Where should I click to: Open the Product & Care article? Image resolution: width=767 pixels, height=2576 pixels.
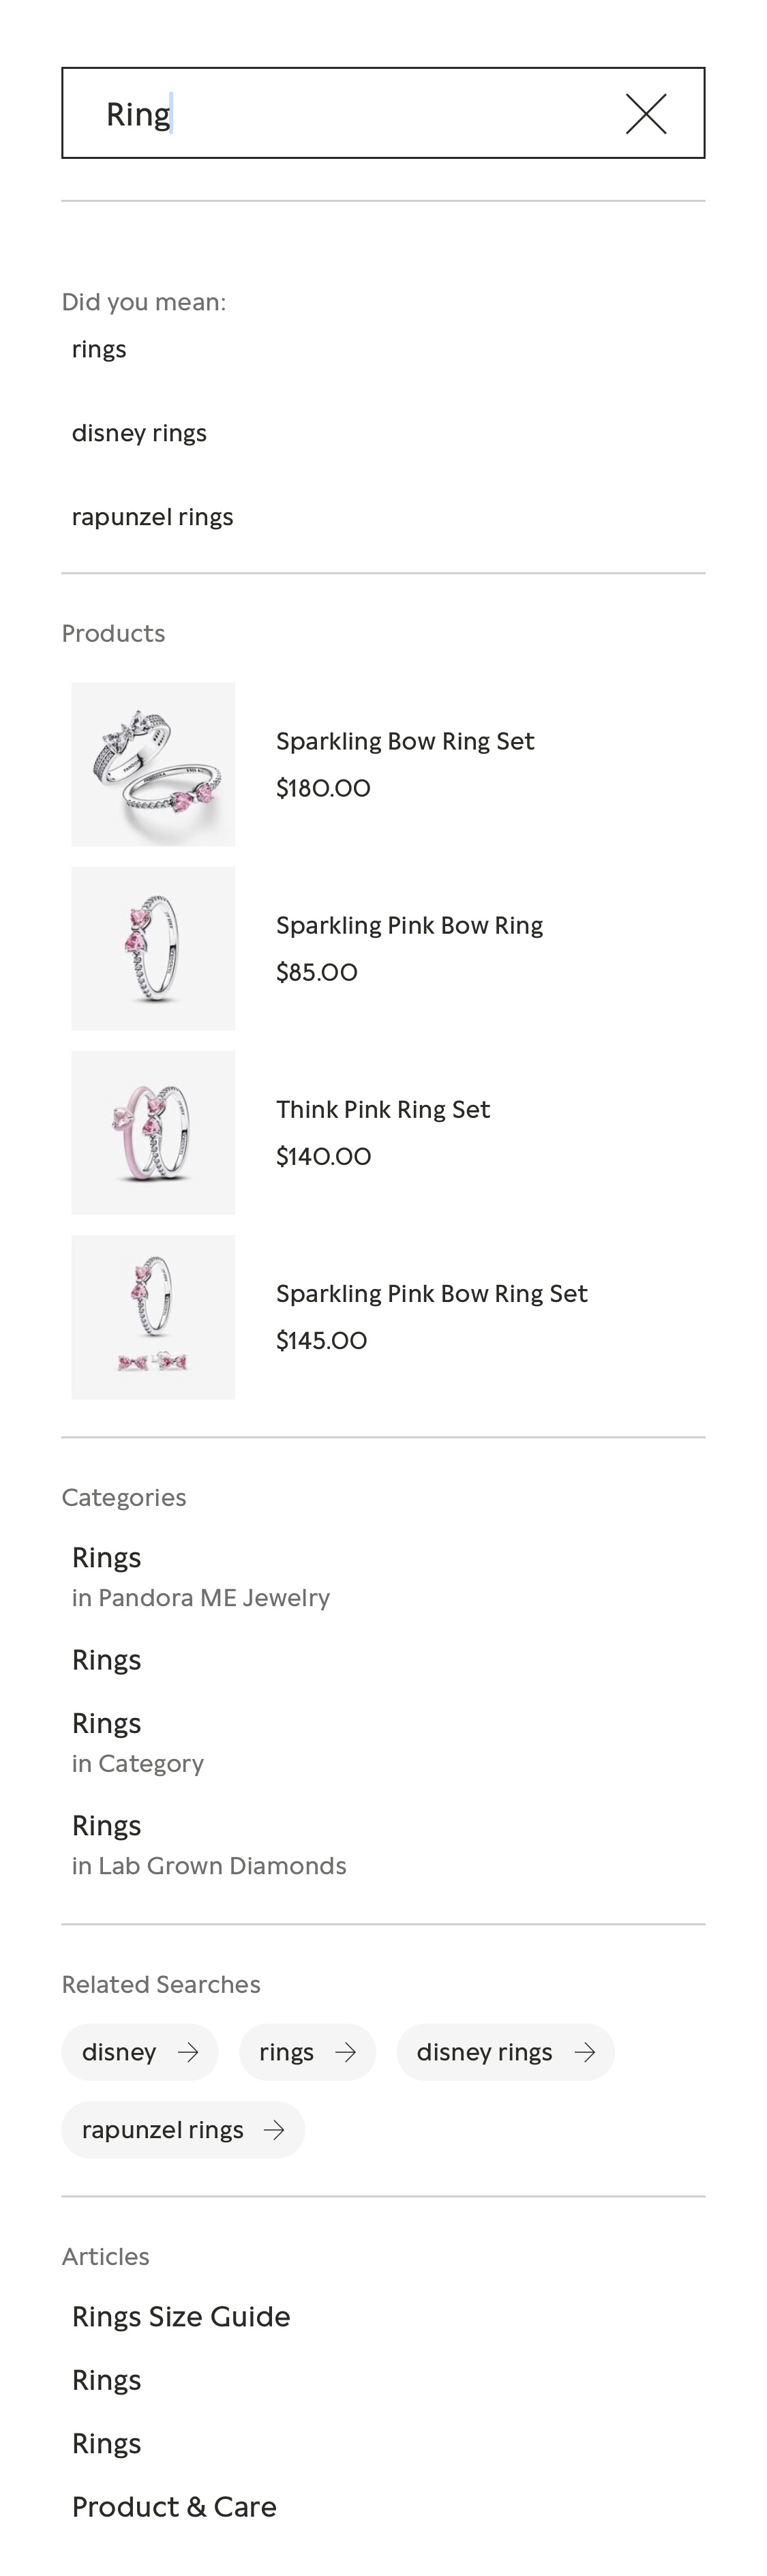(x=174, y=2506)
